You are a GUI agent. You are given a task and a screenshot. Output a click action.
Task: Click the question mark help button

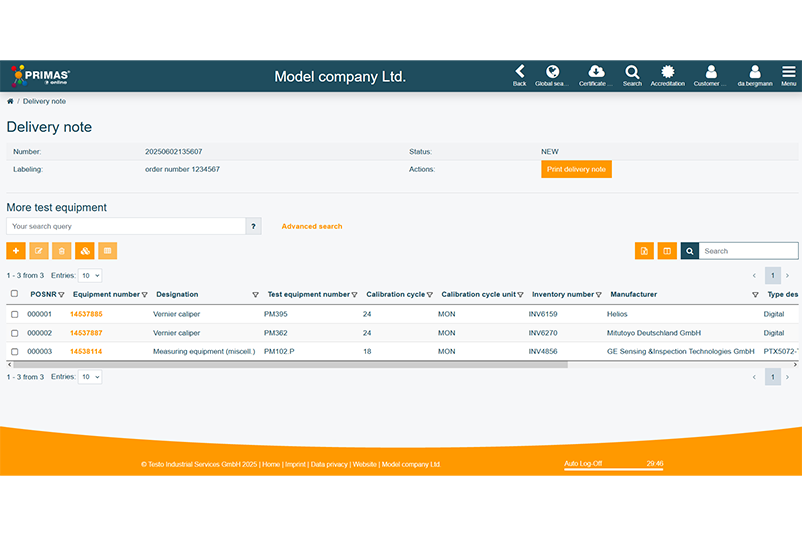(254, 226)
